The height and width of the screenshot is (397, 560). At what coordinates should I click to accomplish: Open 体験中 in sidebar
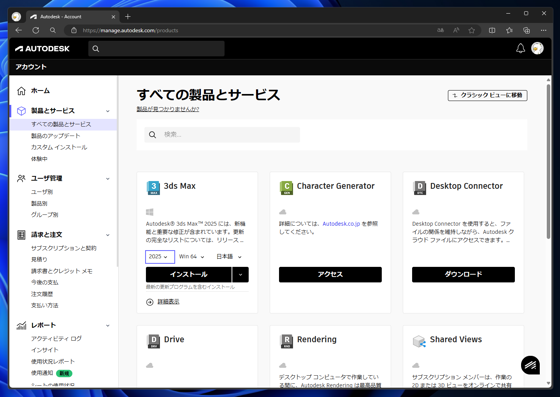(x=39, y=159)
